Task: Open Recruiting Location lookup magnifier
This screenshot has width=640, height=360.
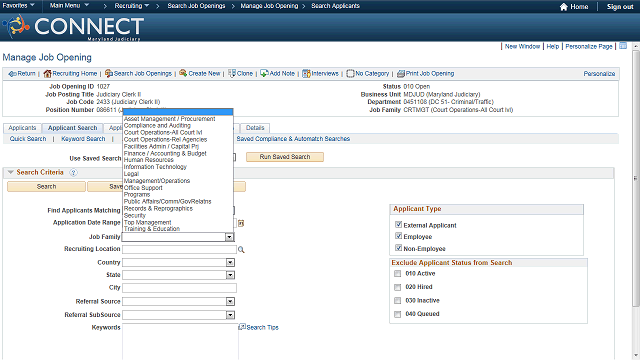Action: point(241,249)
